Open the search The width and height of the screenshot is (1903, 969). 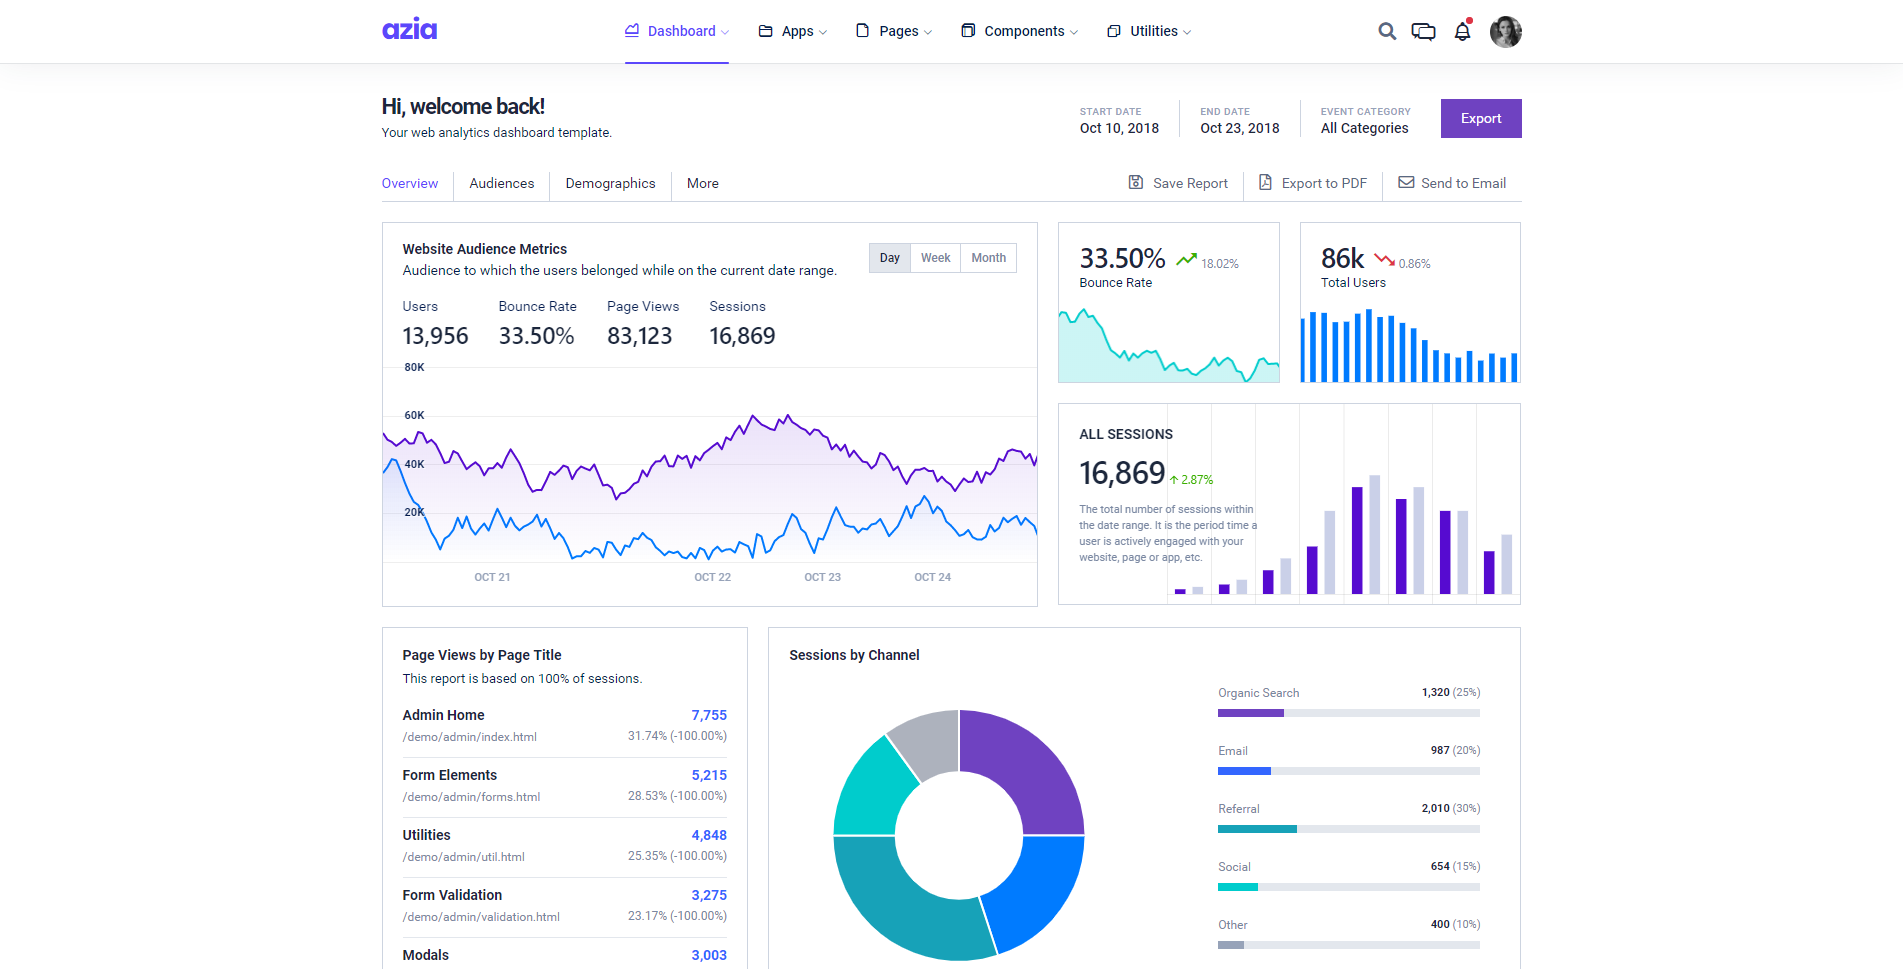[x=1387, y=31]
